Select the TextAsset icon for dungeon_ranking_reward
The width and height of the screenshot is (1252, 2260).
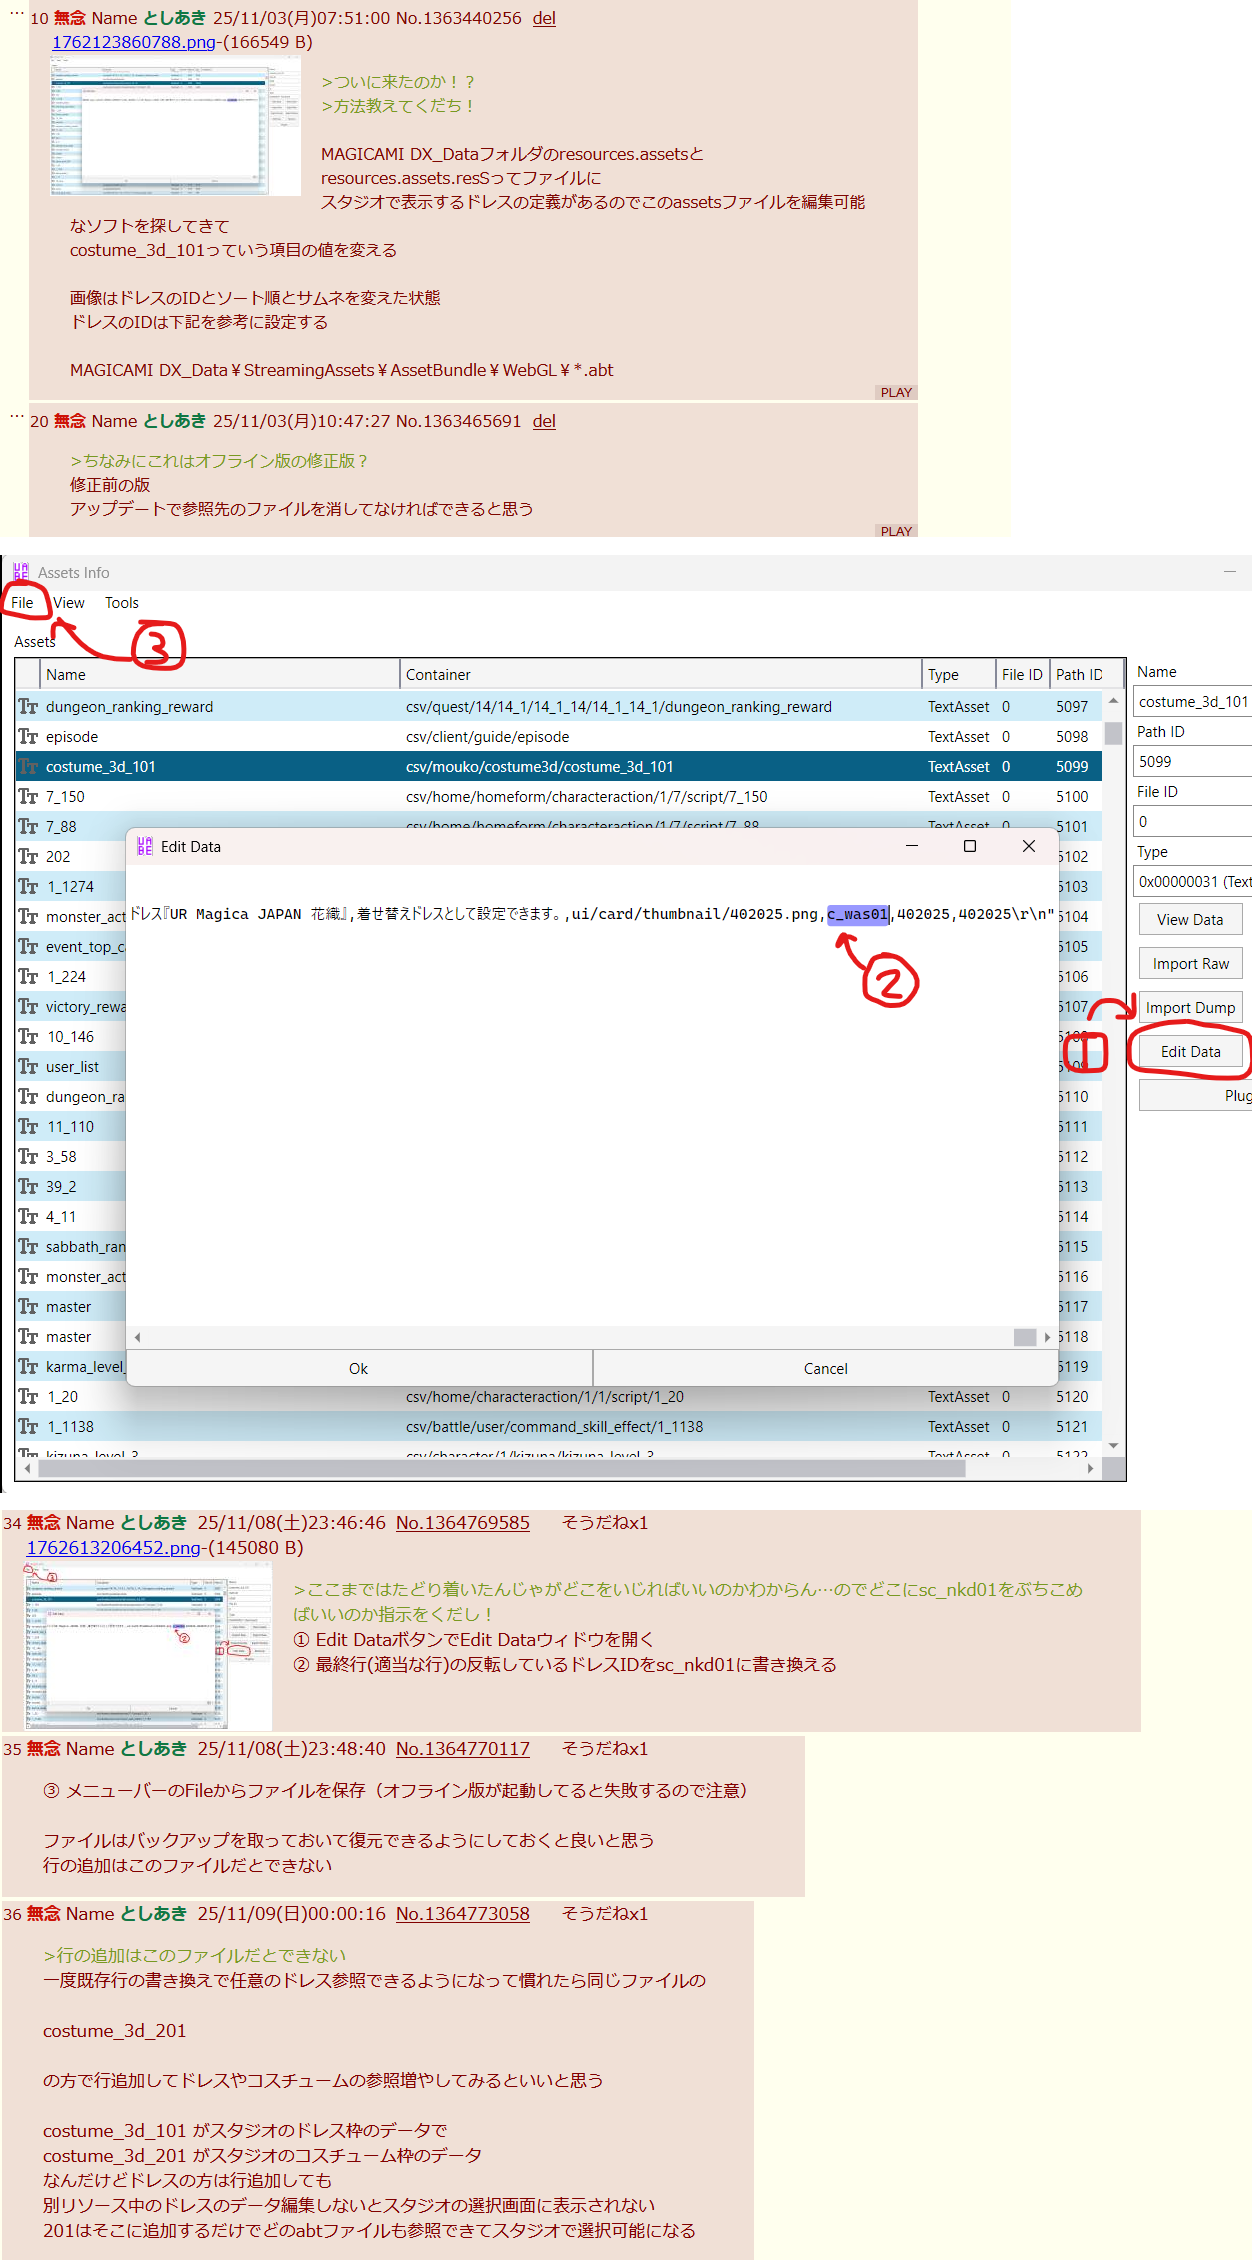28,707
